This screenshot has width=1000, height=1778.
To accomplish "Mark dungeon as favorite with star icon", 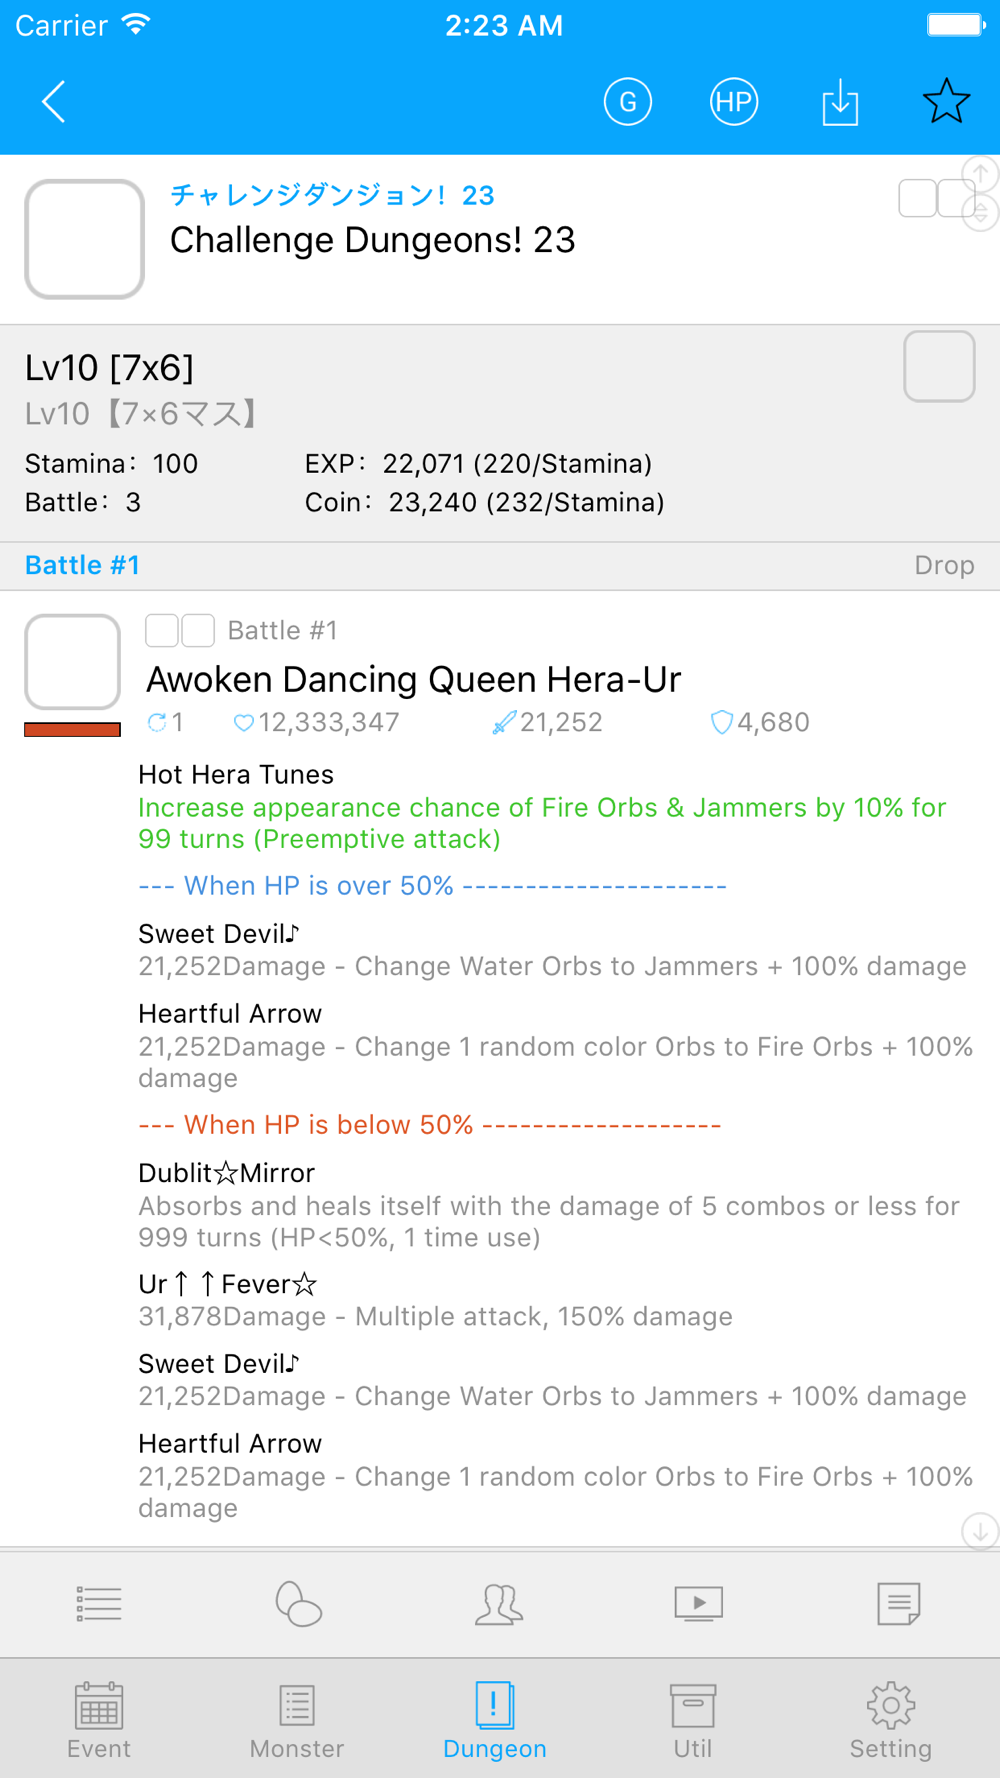I will tap(946, 101).
